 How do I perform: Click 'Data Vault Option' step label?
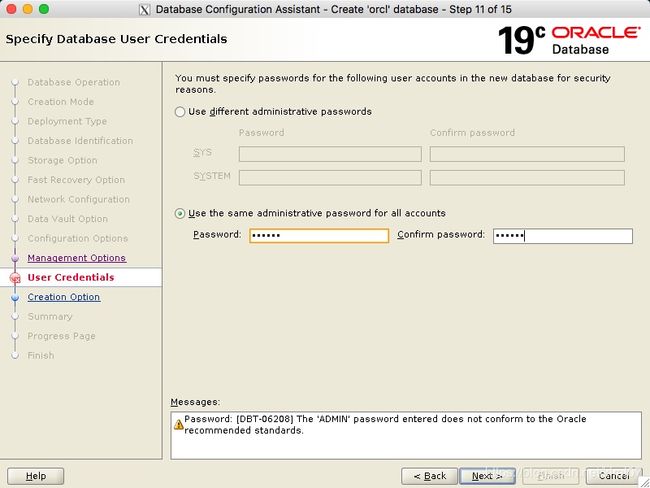[68, 219]
